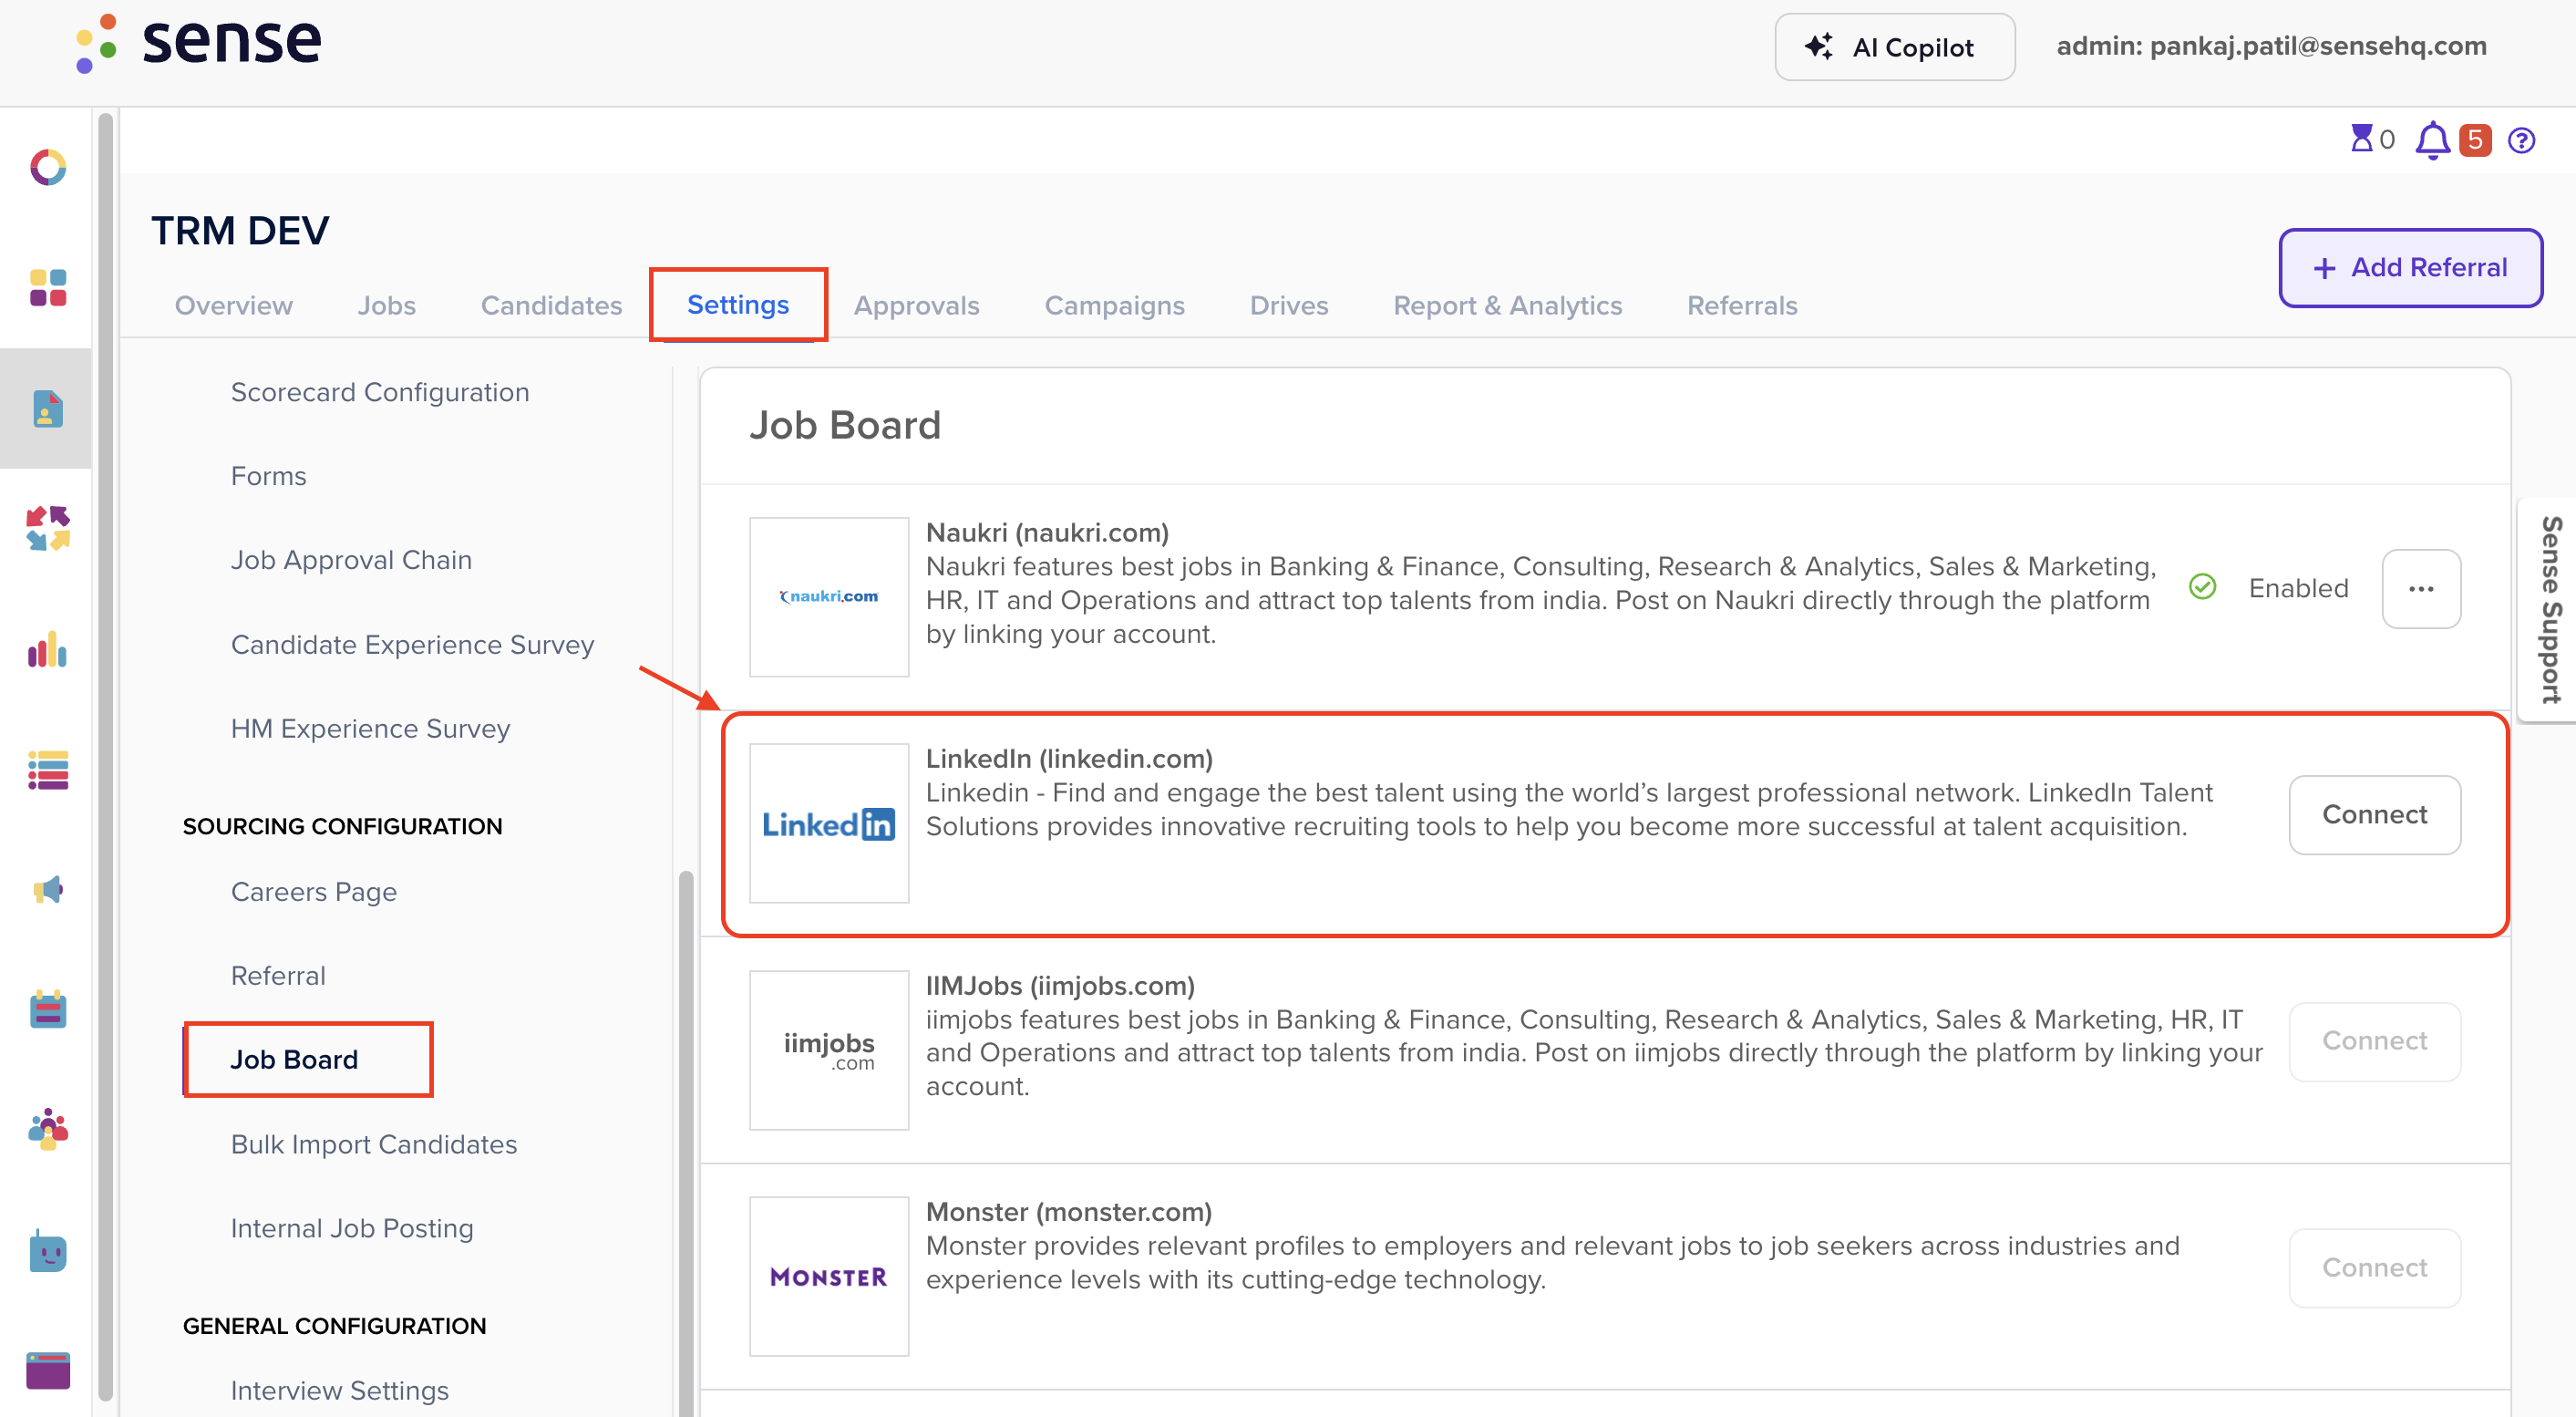Connect the LinkedIn job board

click(2374, 814)
